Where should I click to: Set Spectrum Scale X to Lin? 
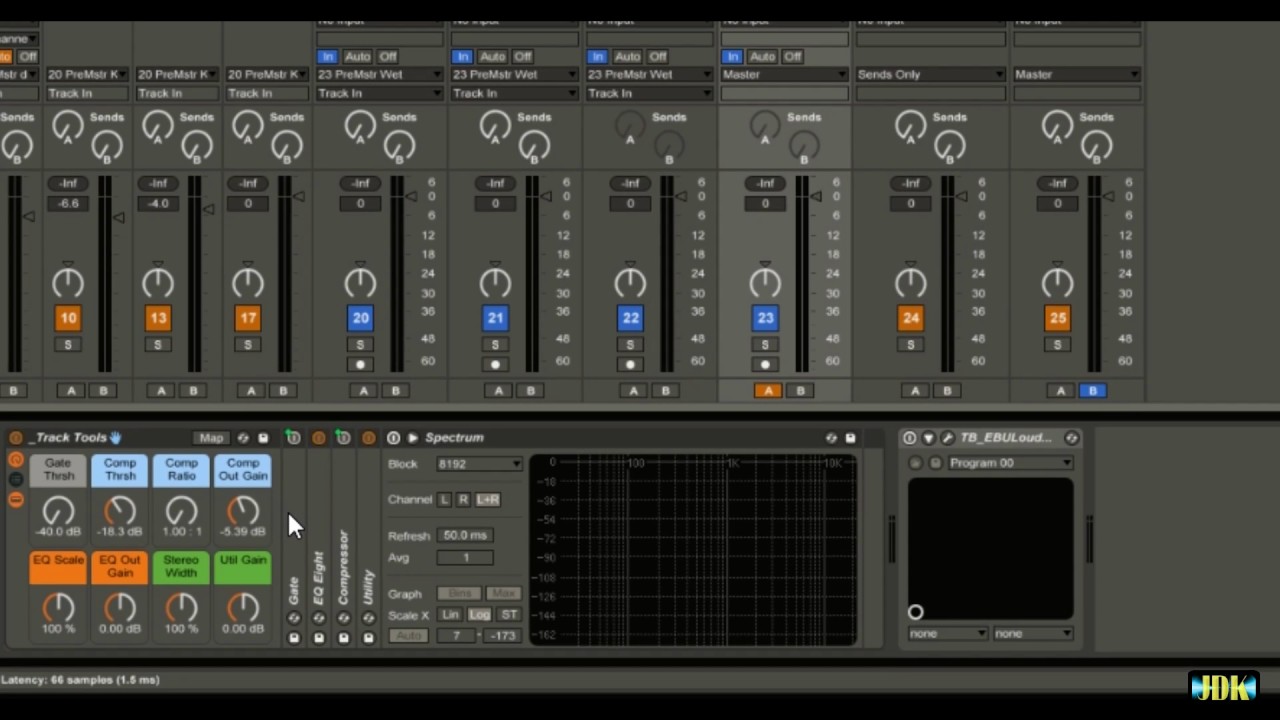[x=451, y=615]
